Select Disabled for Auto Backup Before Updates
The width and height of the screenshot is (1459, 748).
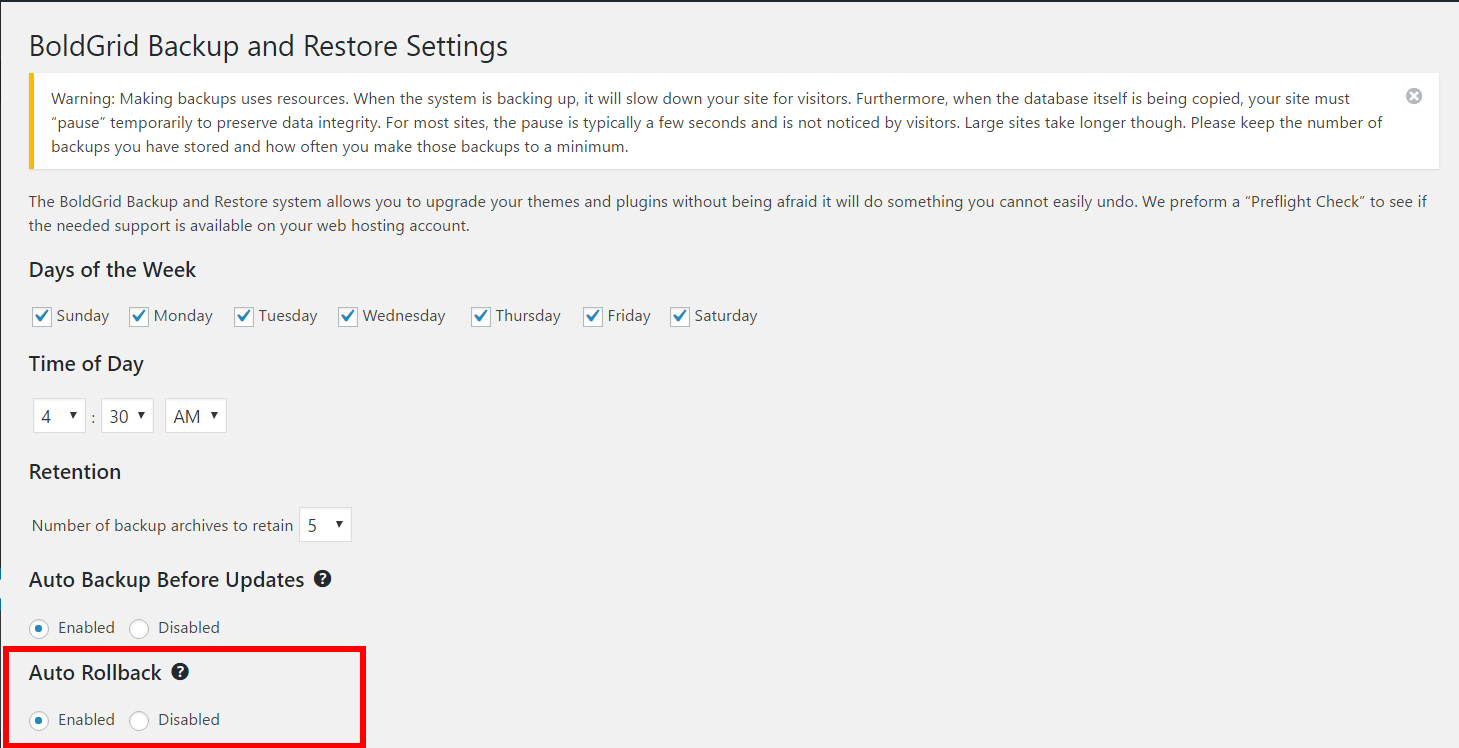point(139,628)
